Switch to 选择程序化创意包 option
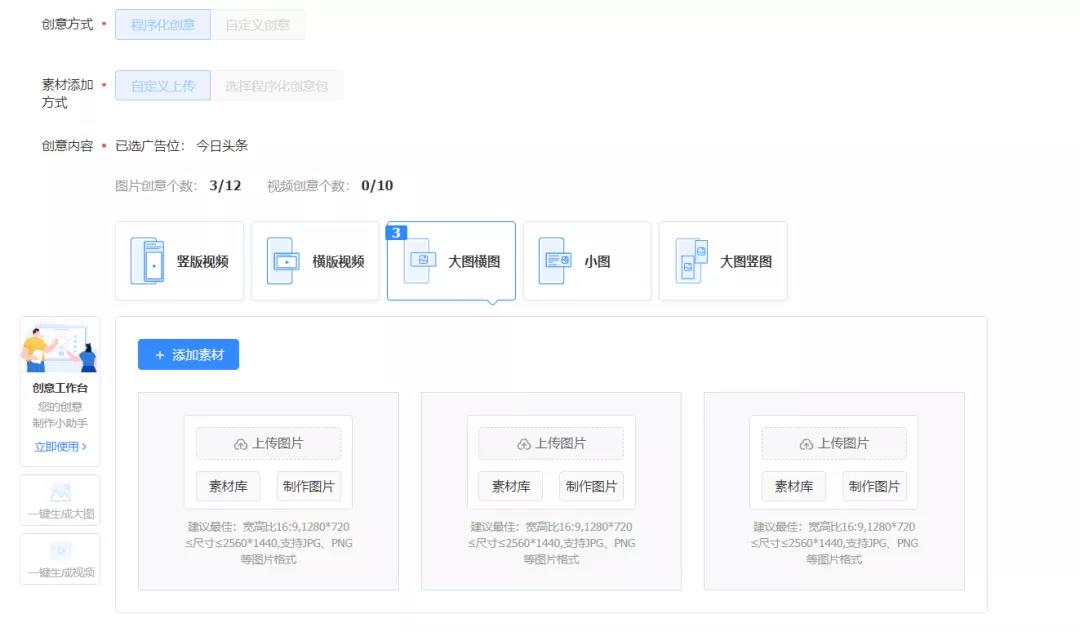The width and height of the screenshot is (1080, 632). (276, 86)
